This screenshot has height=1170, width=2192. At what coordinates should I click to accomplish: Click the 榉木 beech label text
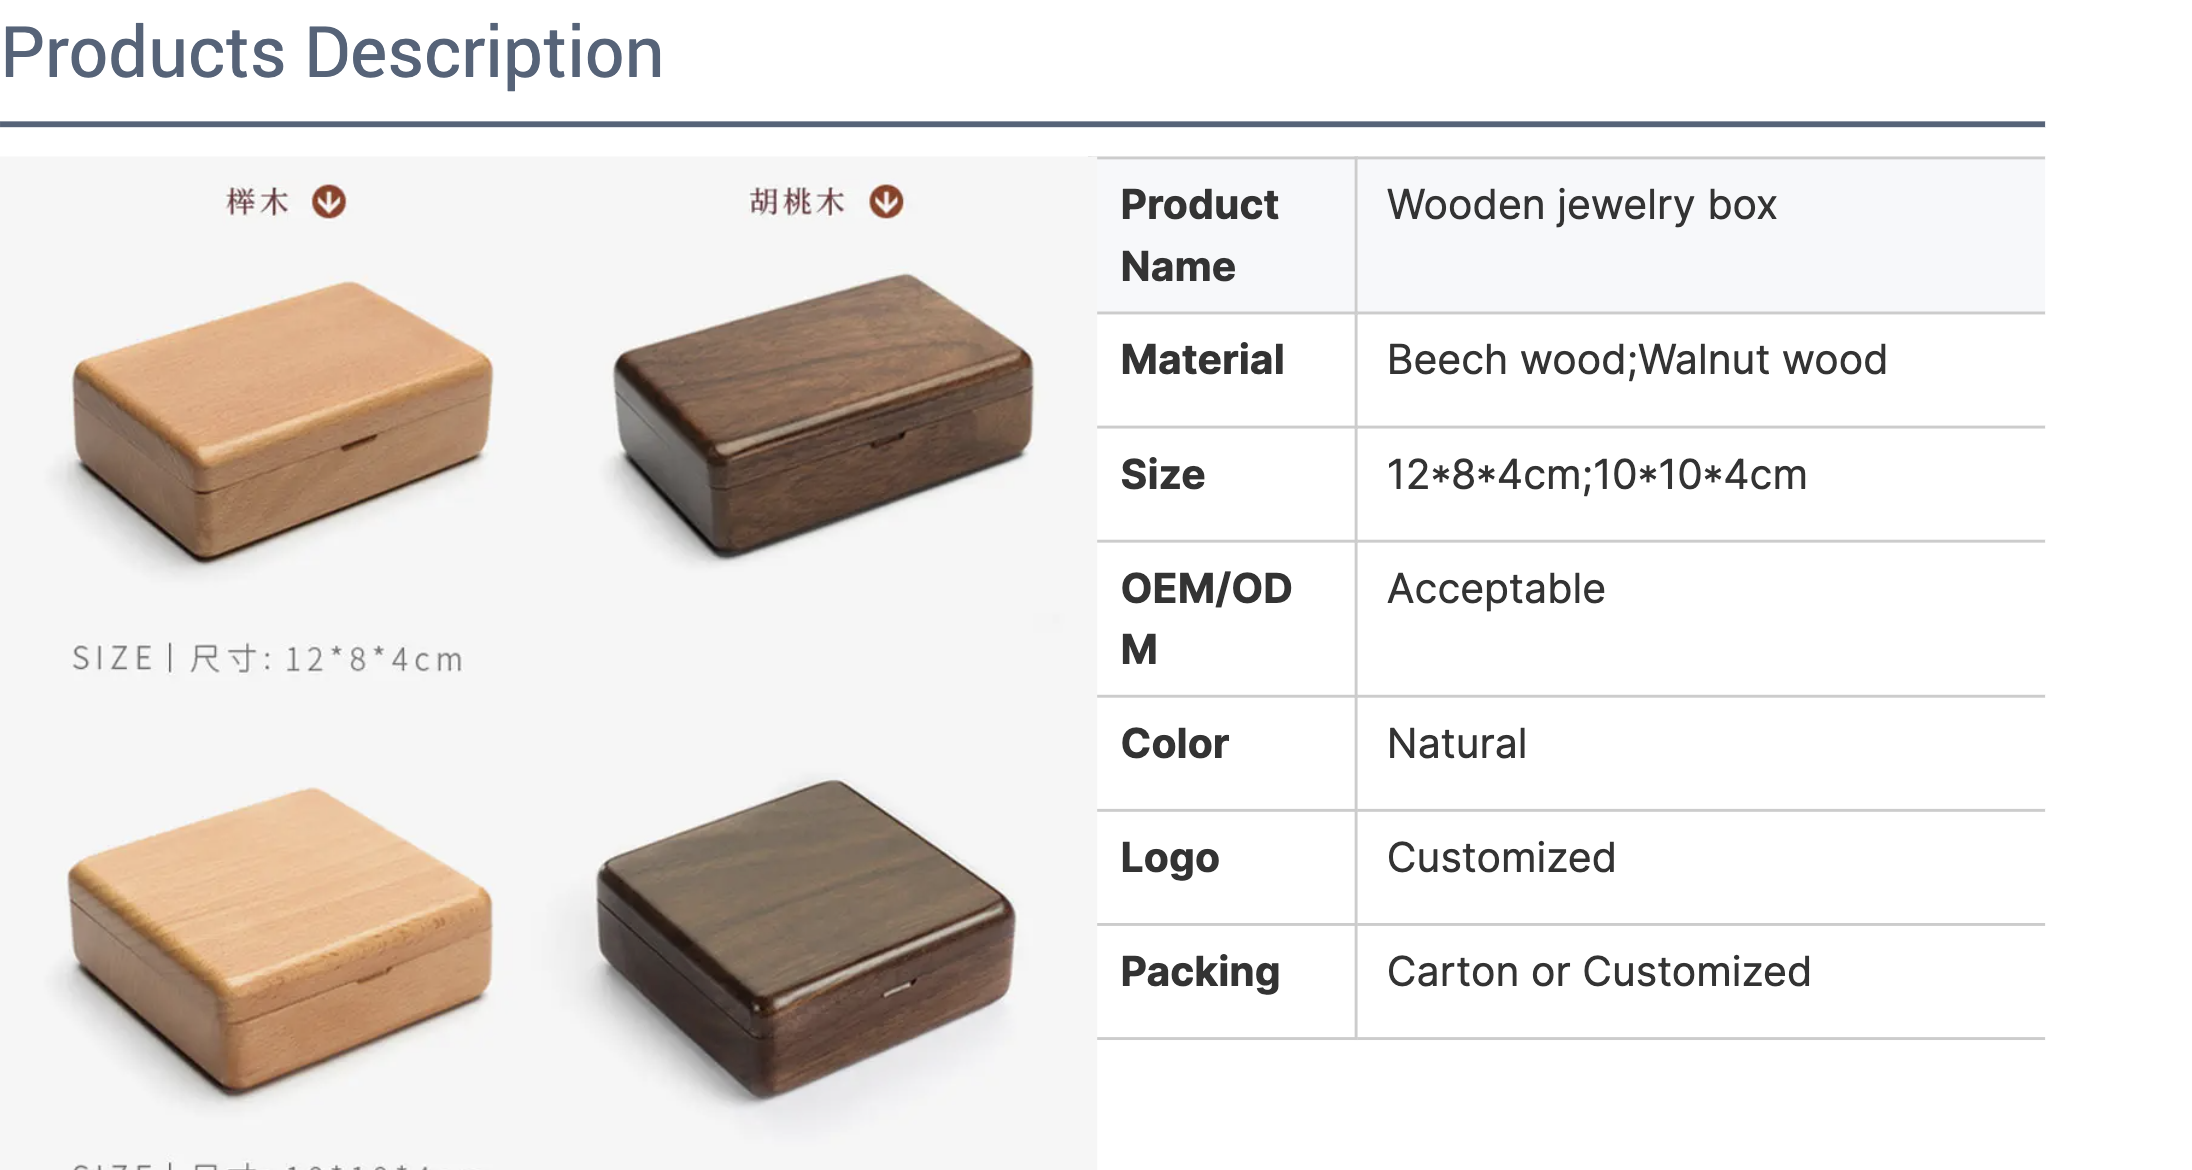tap(258, 202)
